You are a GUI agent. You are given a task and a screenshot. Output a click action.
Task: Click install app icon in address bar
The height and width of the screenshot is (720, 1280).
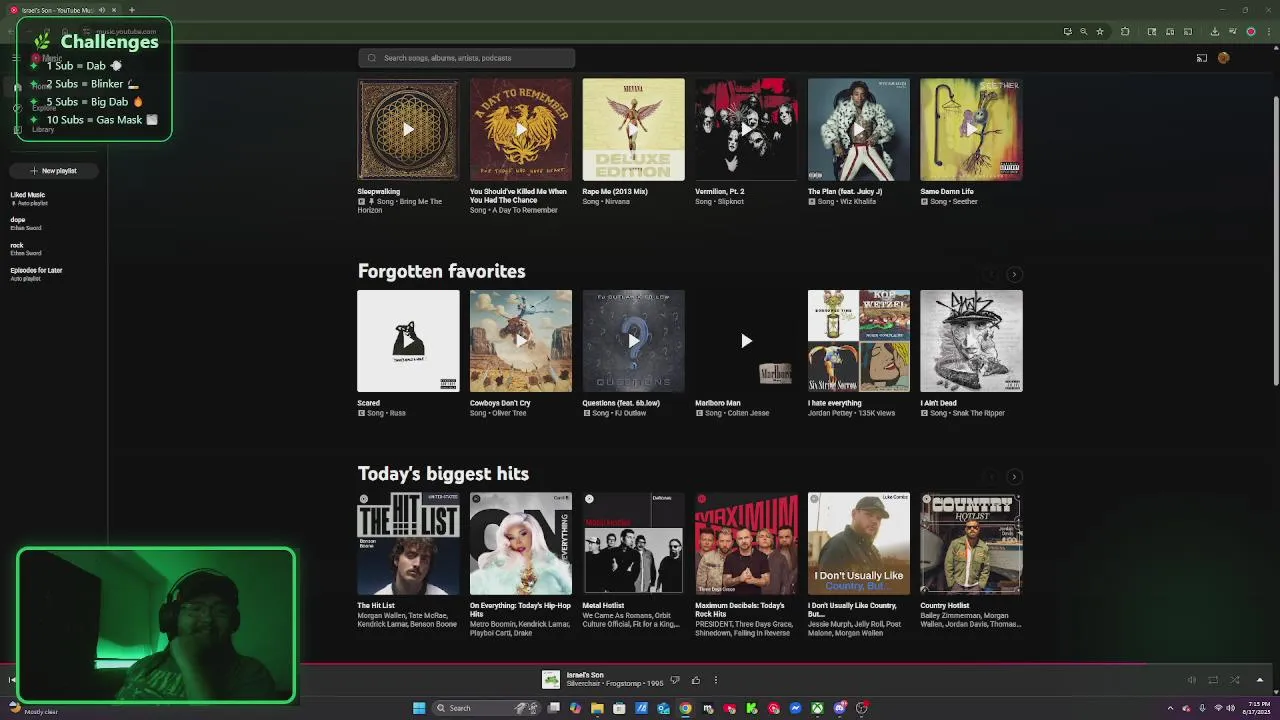tap(1067, 32)
